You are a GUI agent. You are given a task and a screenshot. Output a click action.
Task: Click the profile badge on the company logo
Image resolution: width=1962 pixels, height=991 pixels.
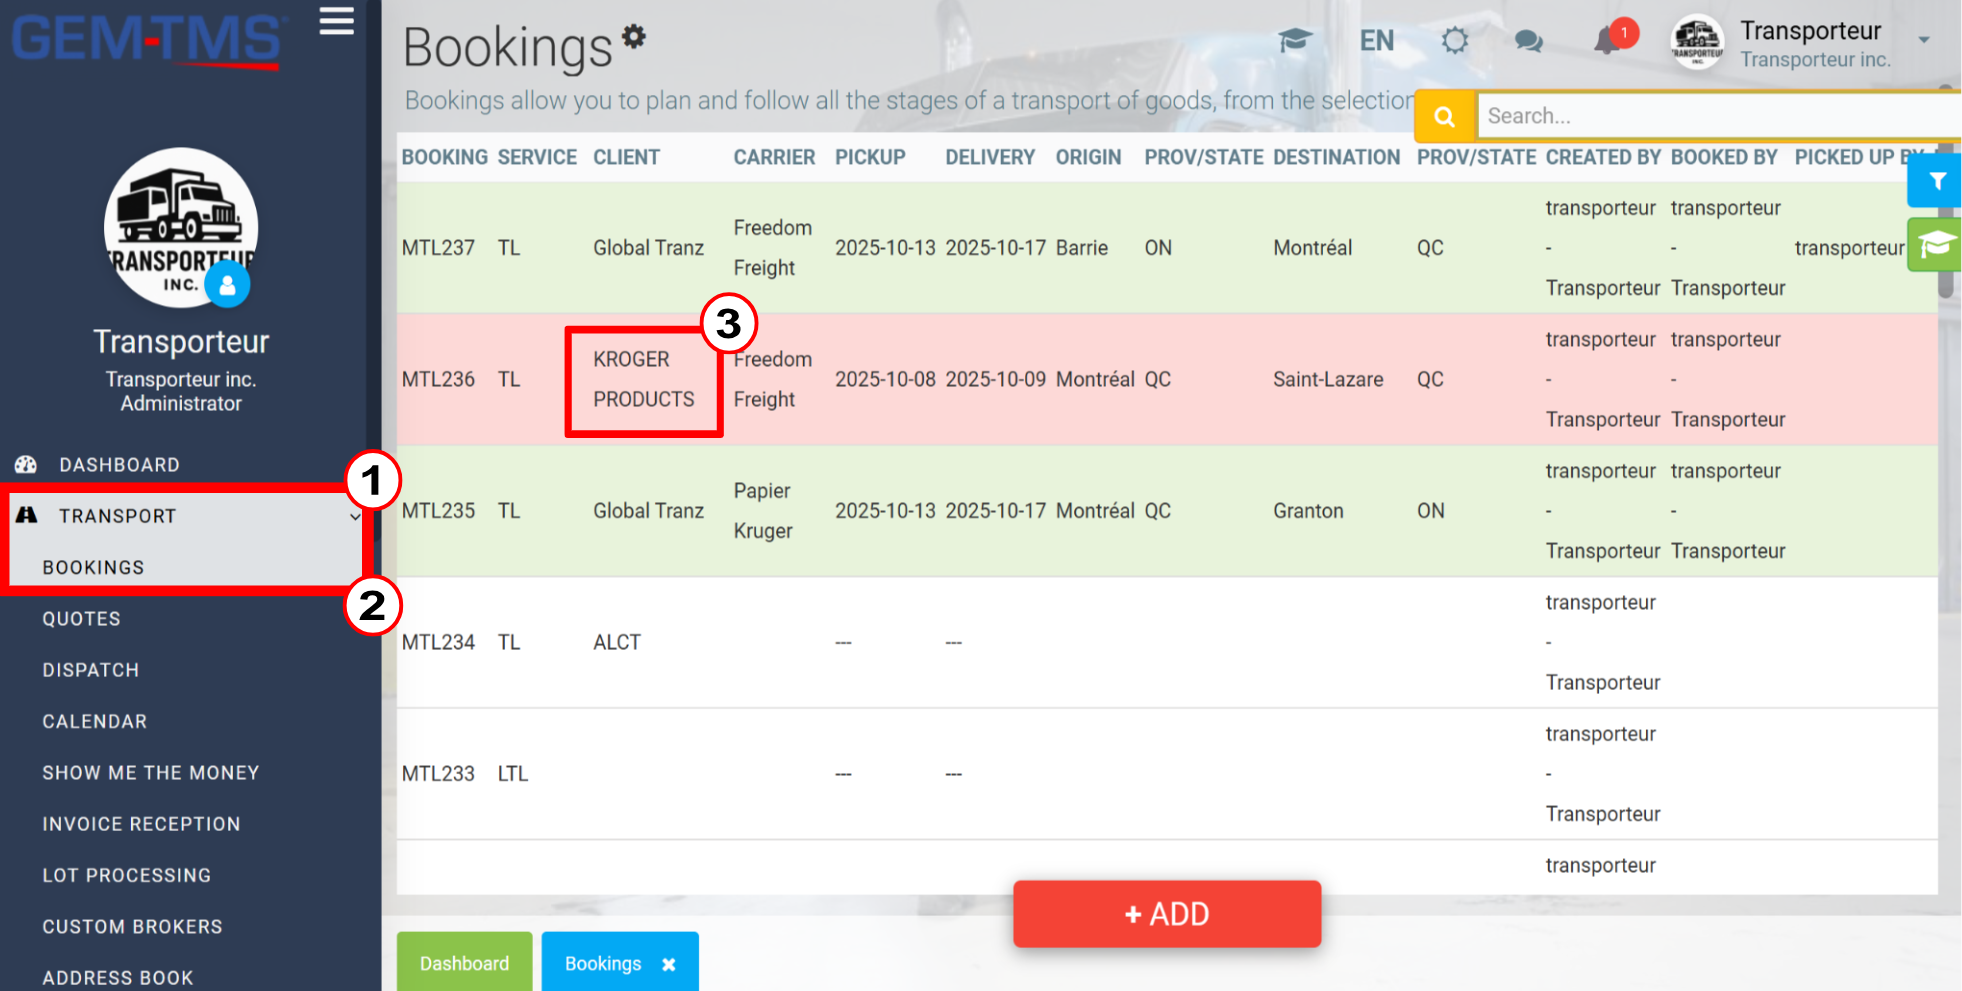[x=228, y=285]
